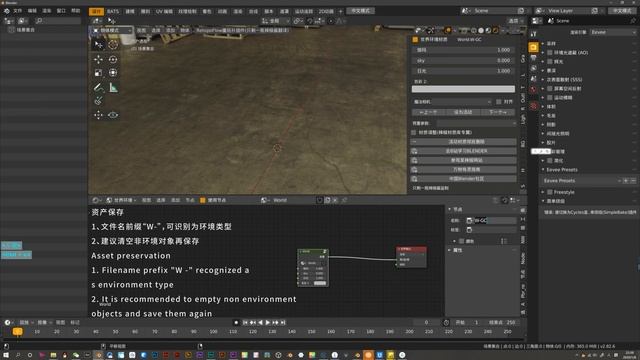640x360 pixels.
Task: Open the shader type World dropdown
Action: tap(121, 200)
